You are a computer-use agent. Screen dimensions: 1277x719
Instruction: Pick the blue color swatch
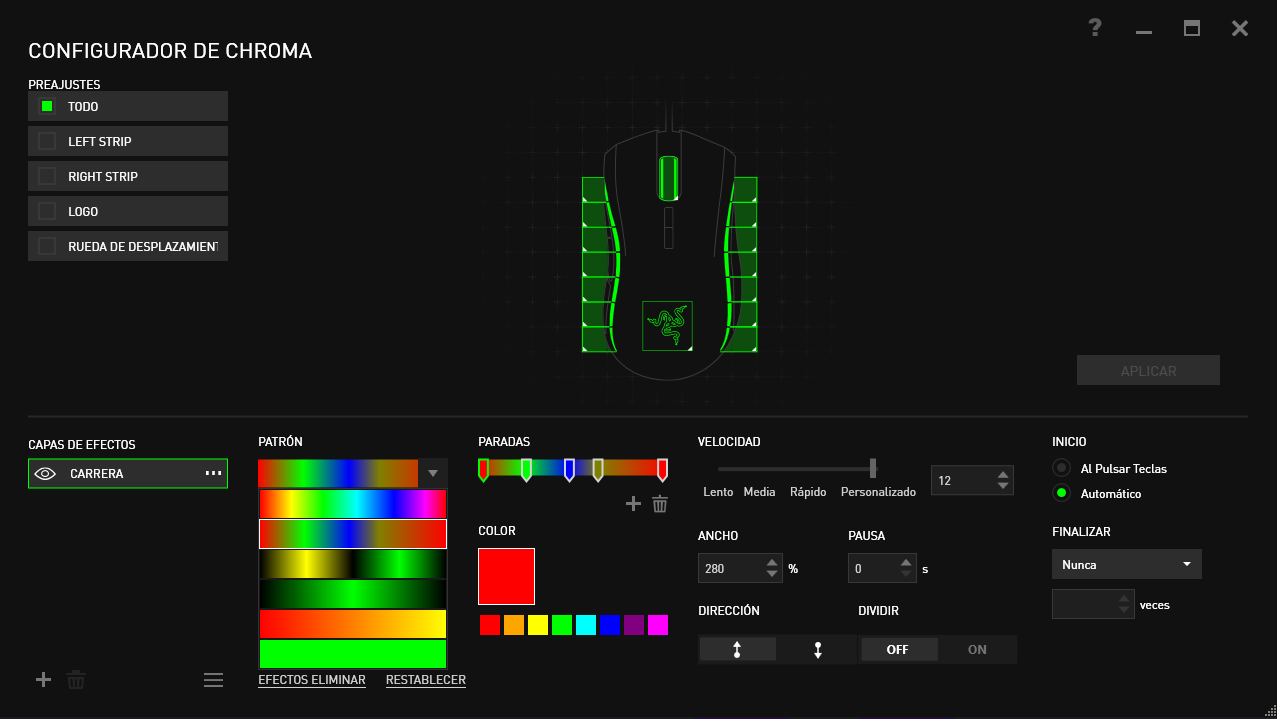pos(610,625)
